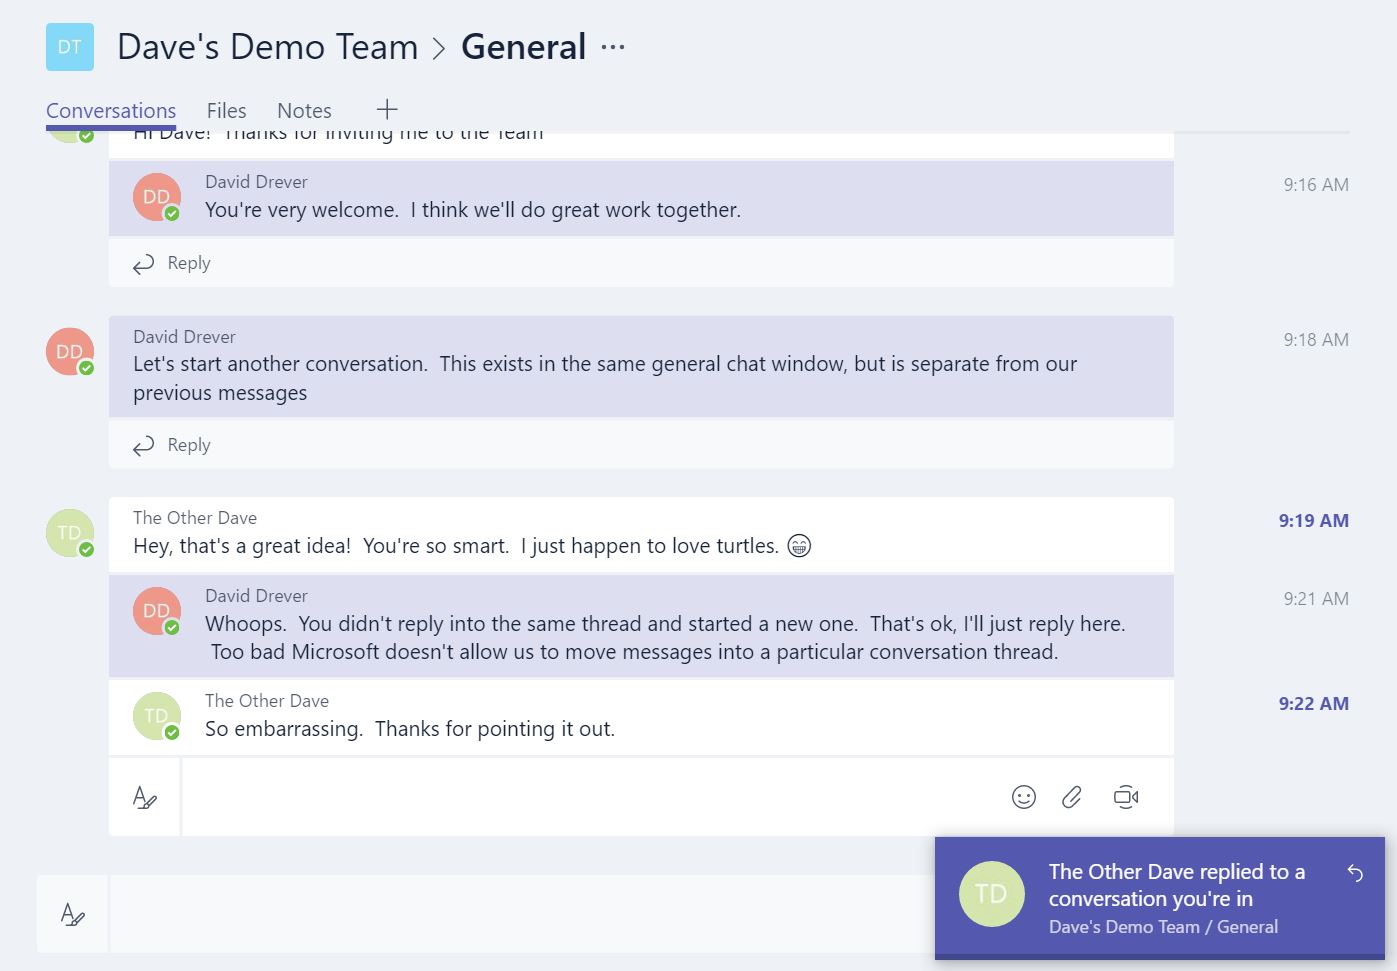Click the 9:19 AM timestamp
1397x971 pixels.
[x=1314, y=521]
